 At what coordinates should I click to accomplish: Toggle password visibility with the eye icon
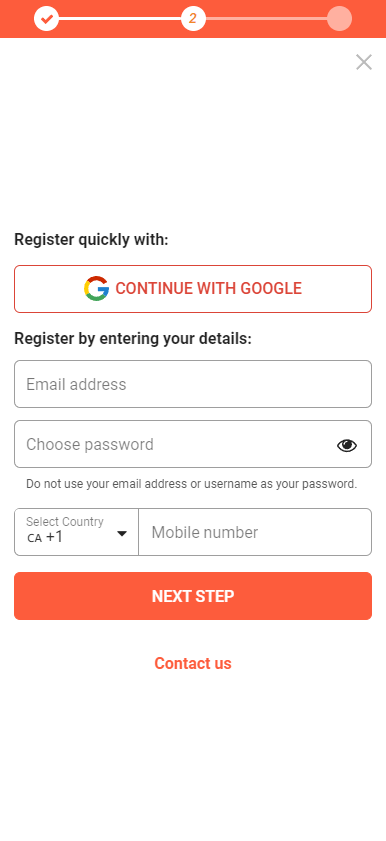(x=347, y=445)
